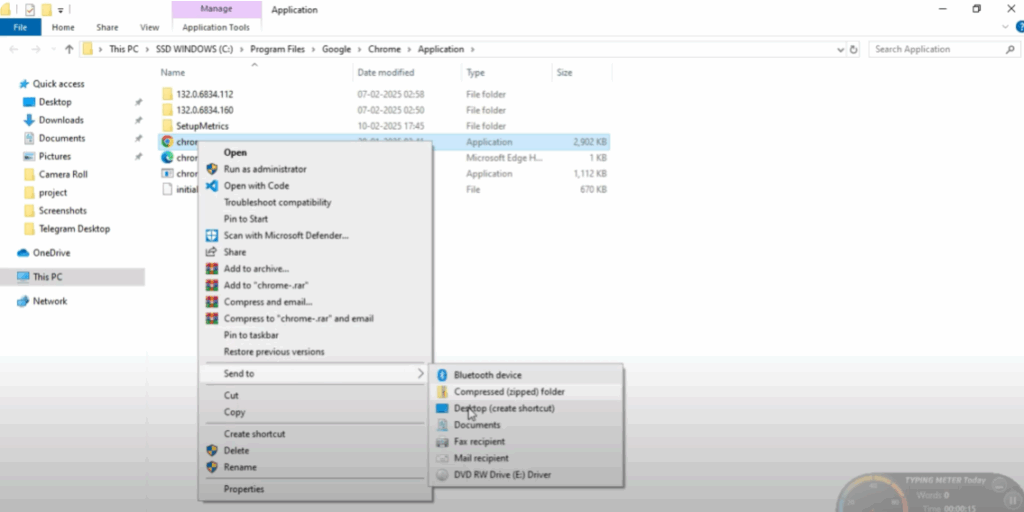Open the File ribbon tab
Viewport: 1024px width, 512px height.
click(20, 27)
